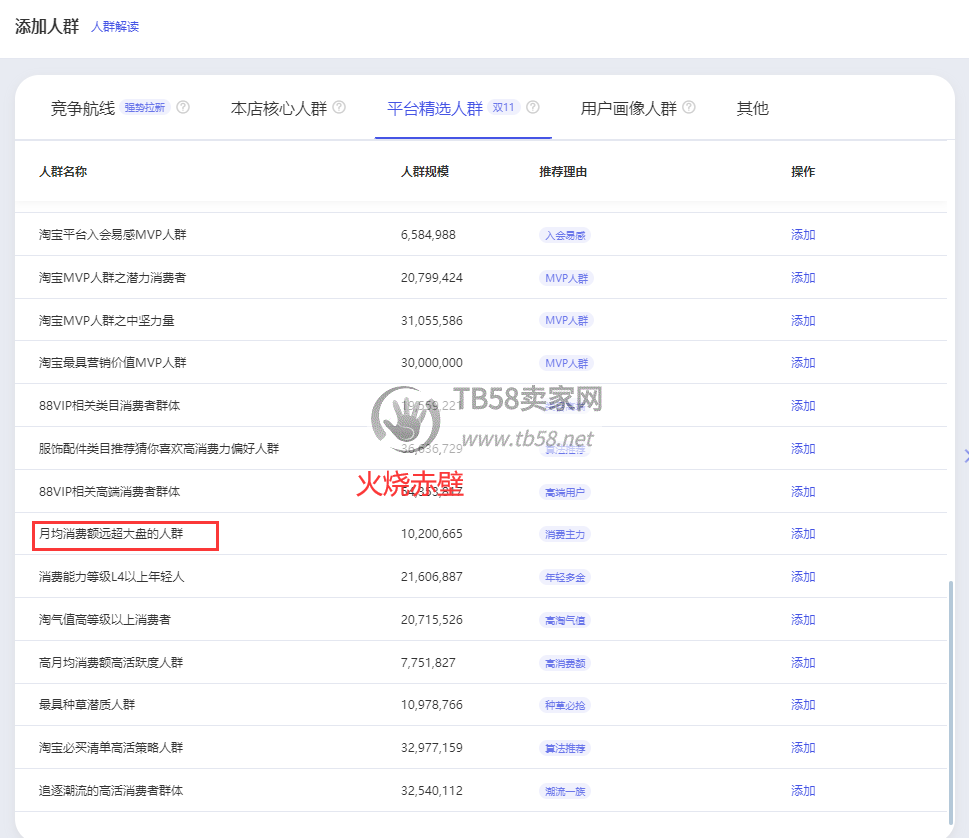Click 添加 for 淘宝最具营销价值MVP人群

[803, 363]
